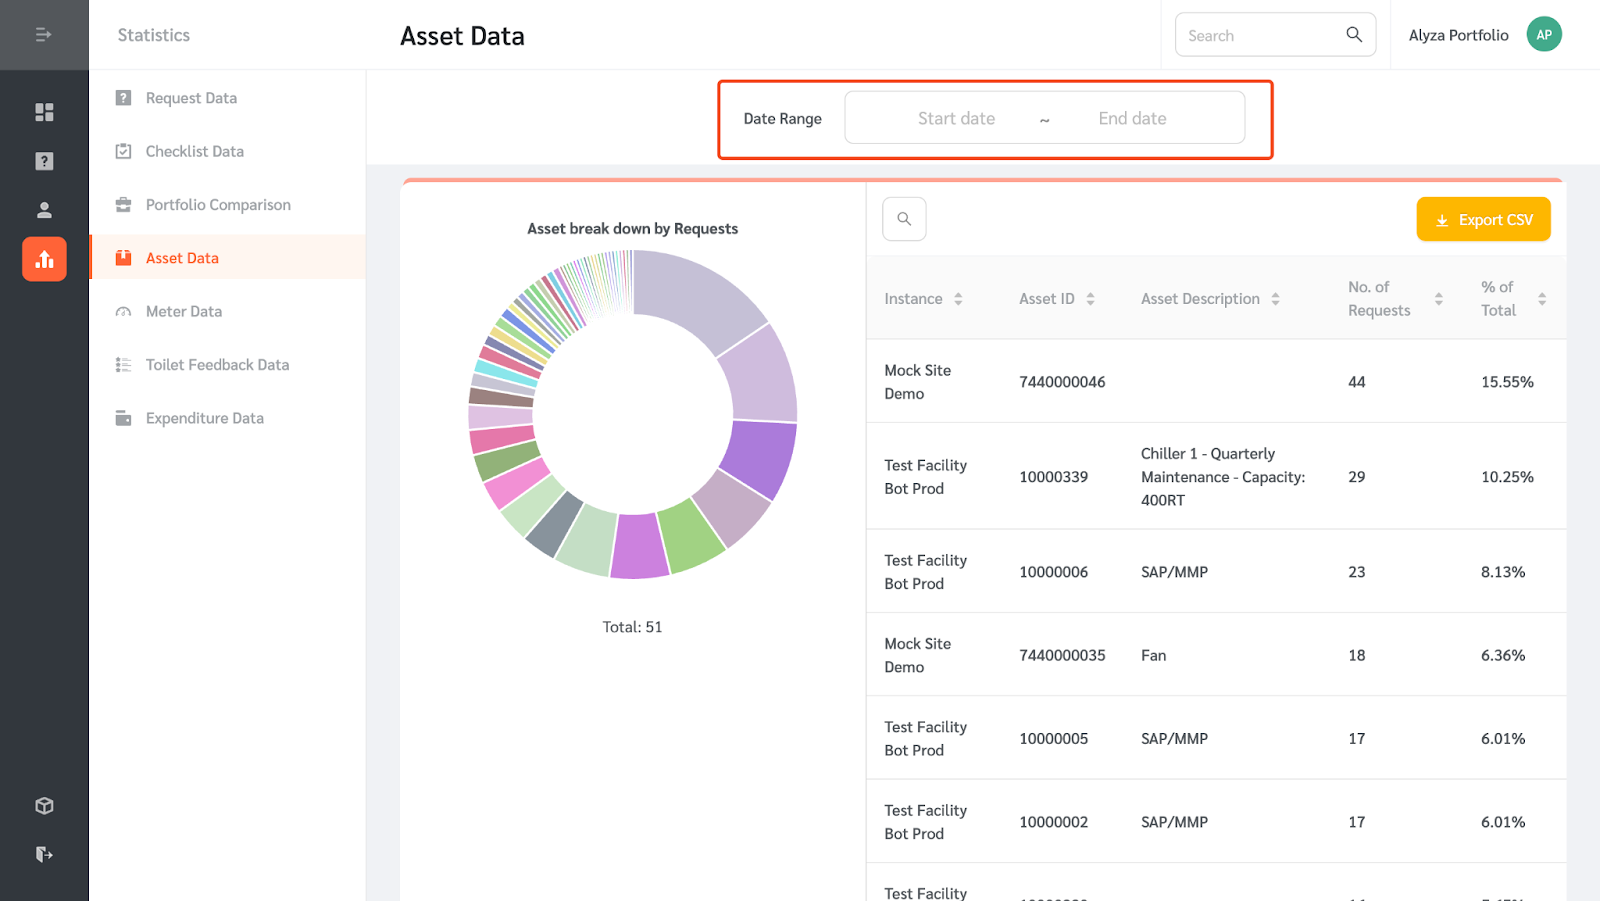Click asset ID 10000006 cell

coord(1053,572)
